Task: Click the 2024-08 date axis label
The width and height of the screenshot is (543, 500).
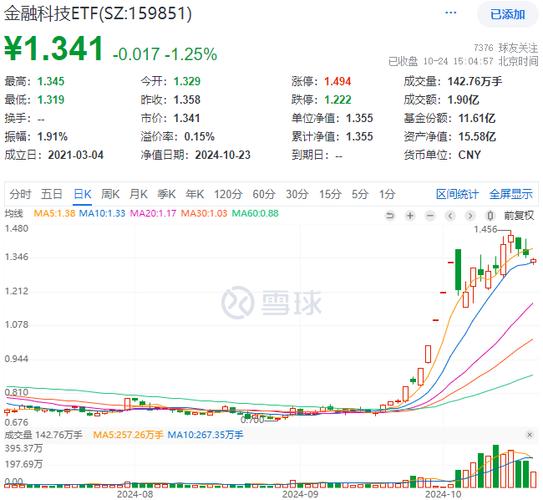Action: pos(135,494)
